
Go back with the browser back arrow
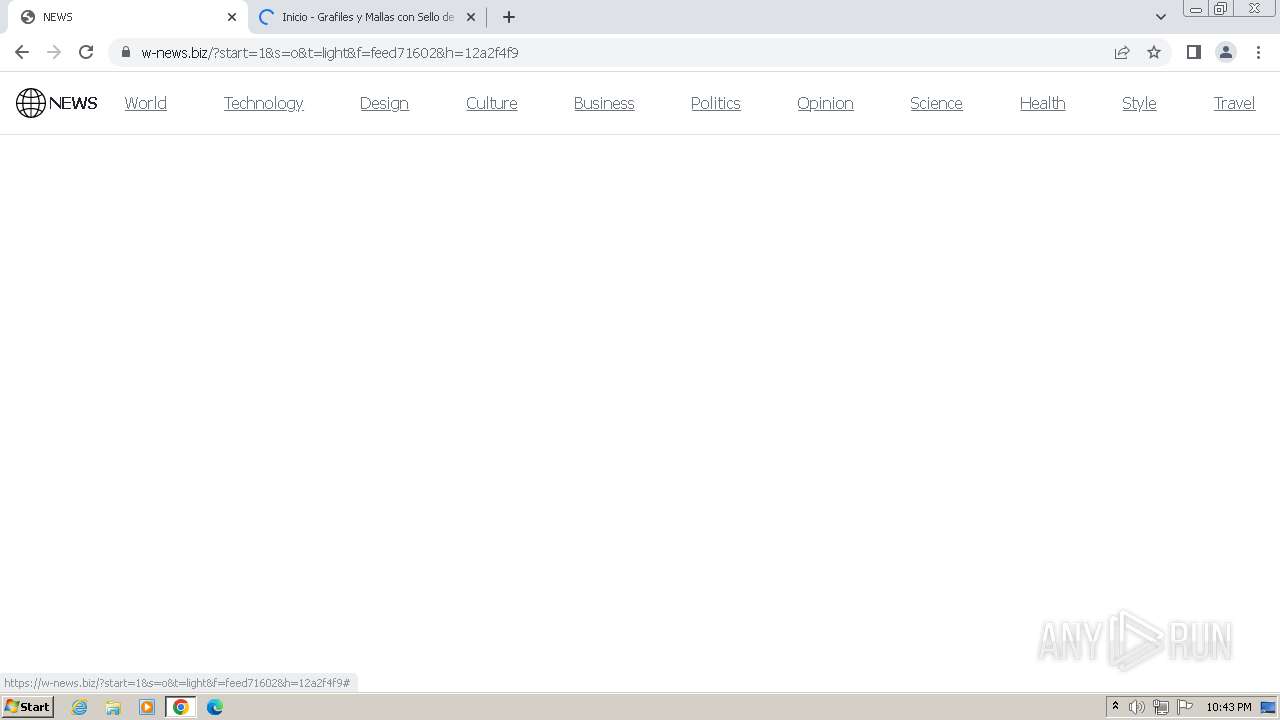coord(22,52)
